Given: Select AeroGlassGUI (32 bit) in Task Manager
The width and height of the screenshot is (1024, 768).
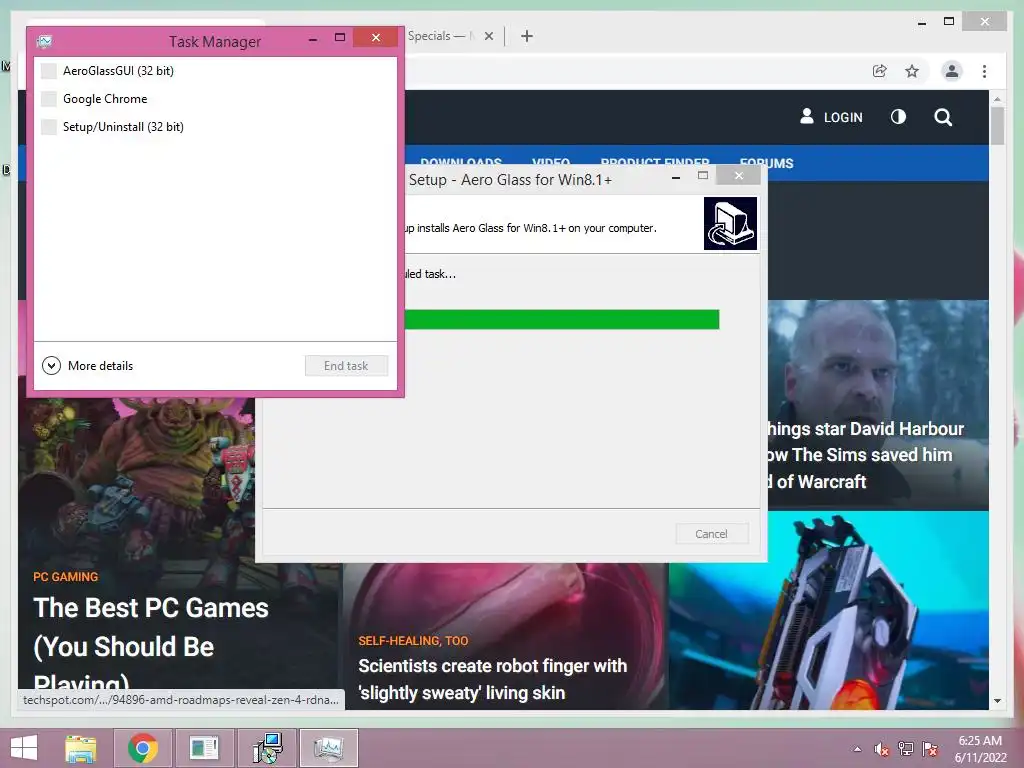Looking at the screenshot, I should tap(215, 71).
